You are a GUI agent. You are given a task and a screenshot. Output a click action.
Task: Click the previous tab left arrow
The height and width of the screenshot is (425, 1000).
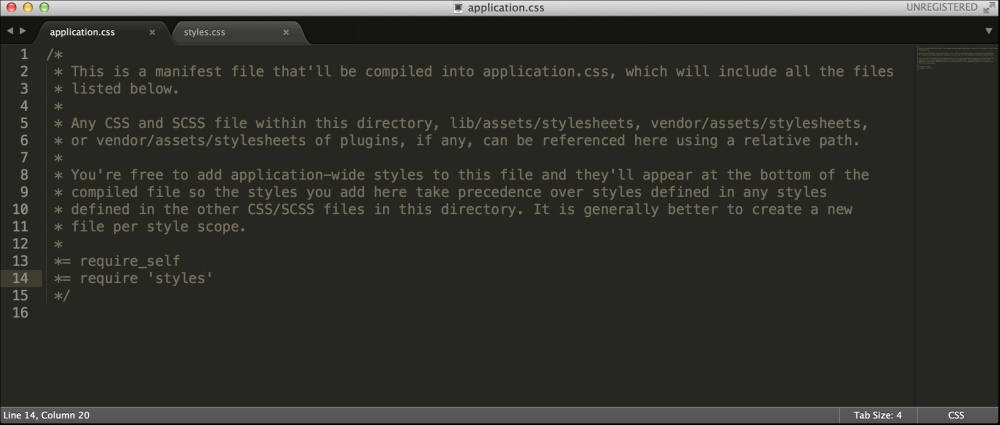pyautogui.click(x=9, y=31)
